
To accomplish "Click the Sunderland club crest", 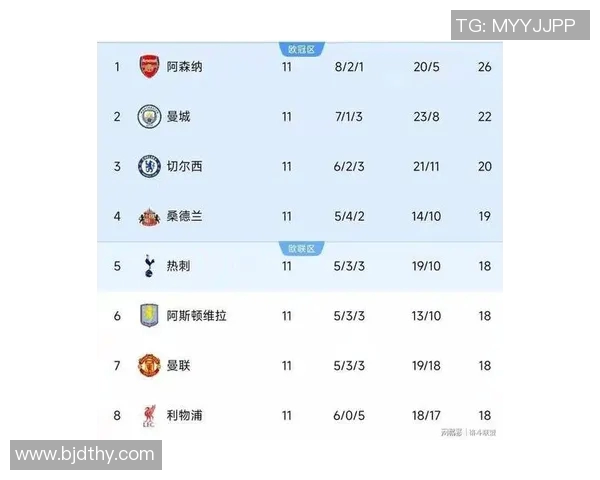I will [x=149, y=216].
